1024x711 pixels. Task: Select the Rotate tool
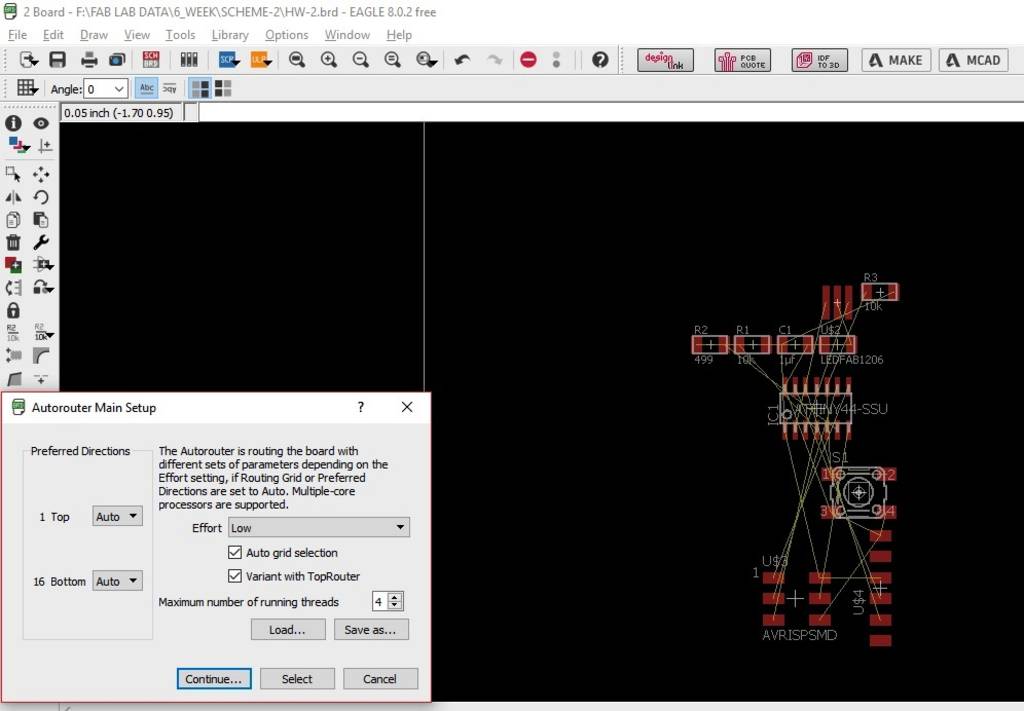coord(41,197)
